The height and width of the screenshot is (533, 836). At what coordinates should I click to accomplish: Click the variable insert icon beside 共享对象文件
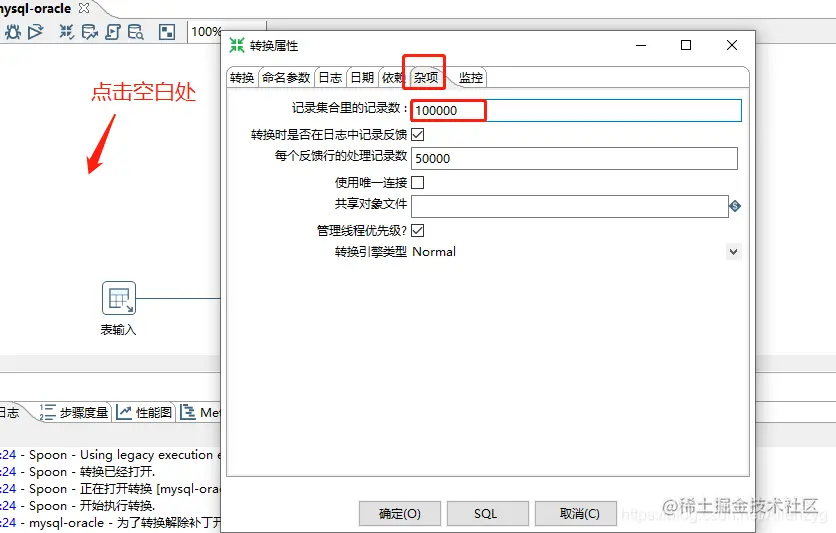tap(735, 206)
